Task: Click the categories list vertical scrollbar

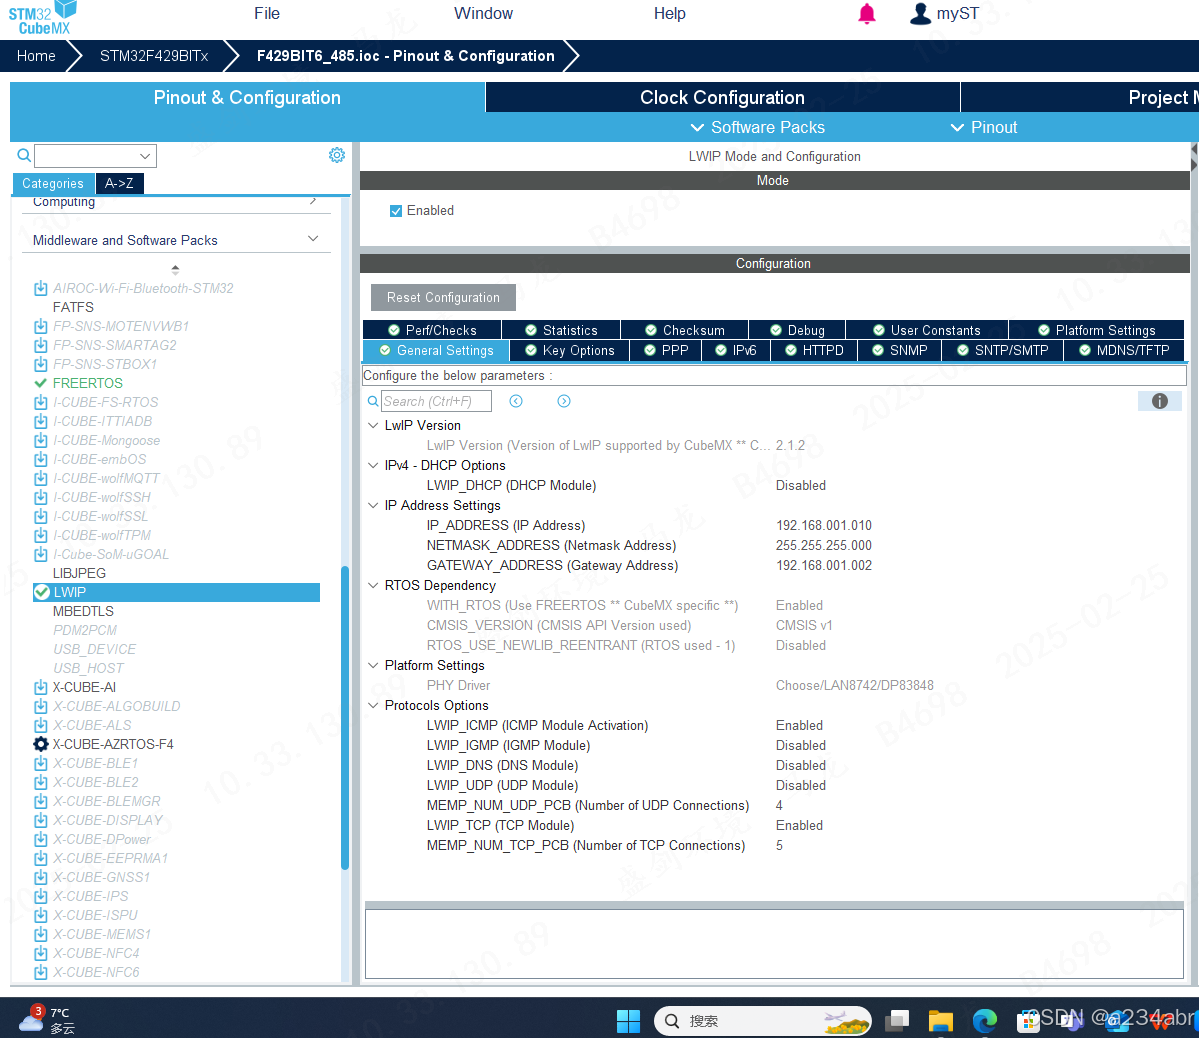Action: tap(345, 717)
